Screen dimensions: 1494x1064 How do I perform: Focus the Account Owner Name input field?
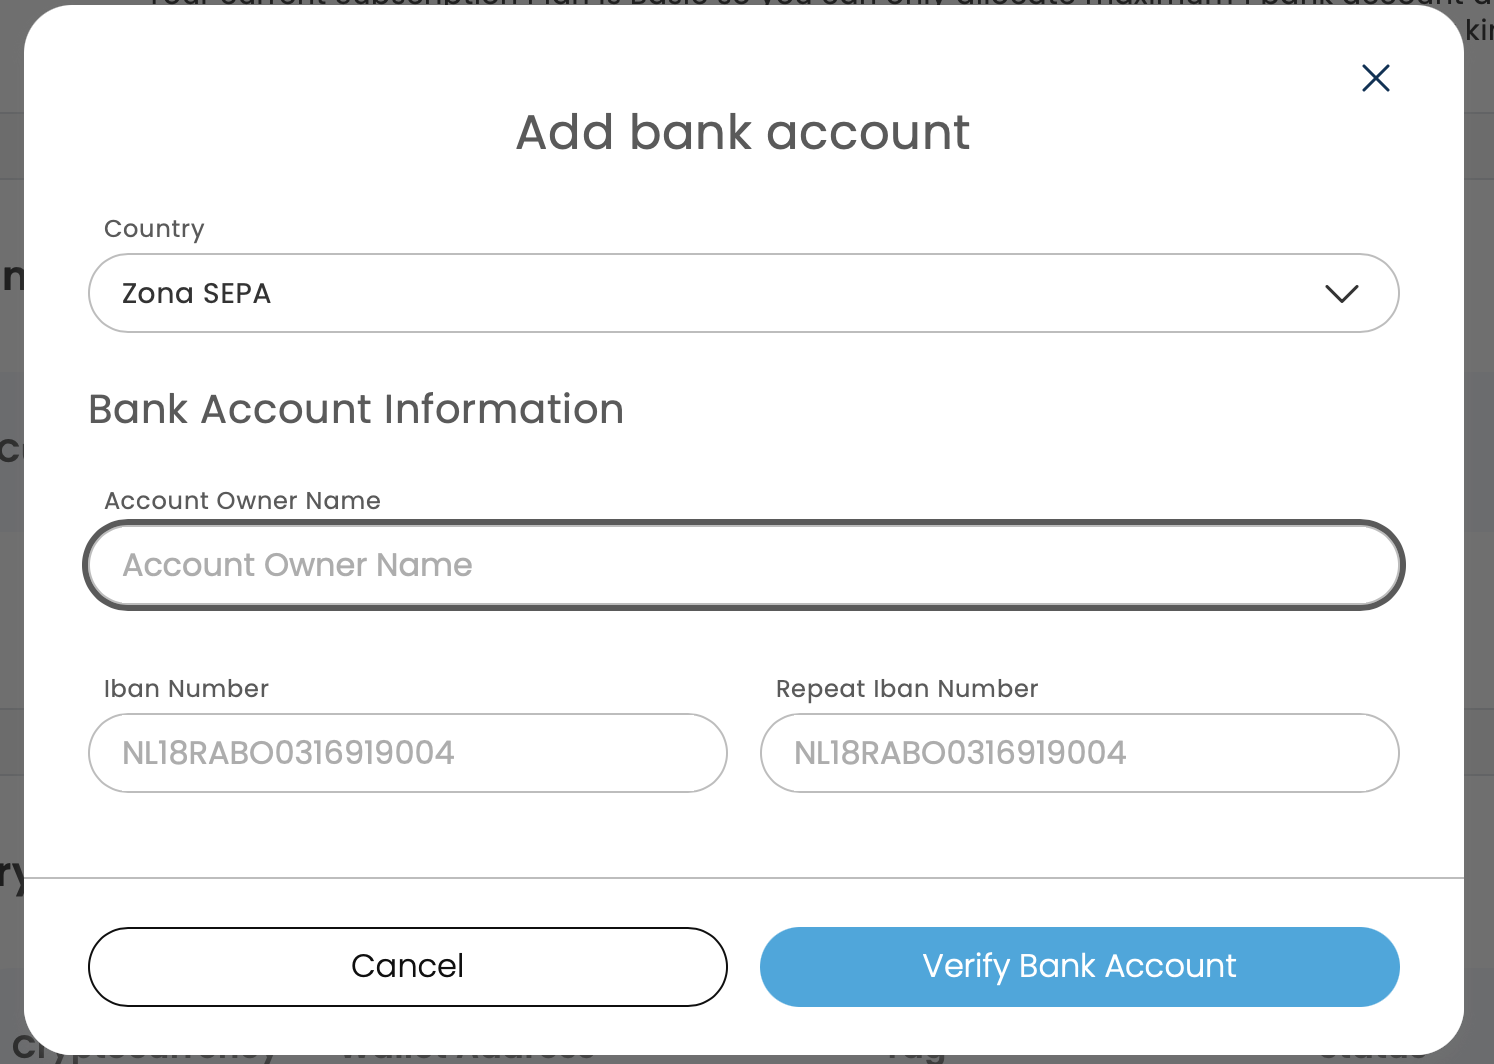742,565
